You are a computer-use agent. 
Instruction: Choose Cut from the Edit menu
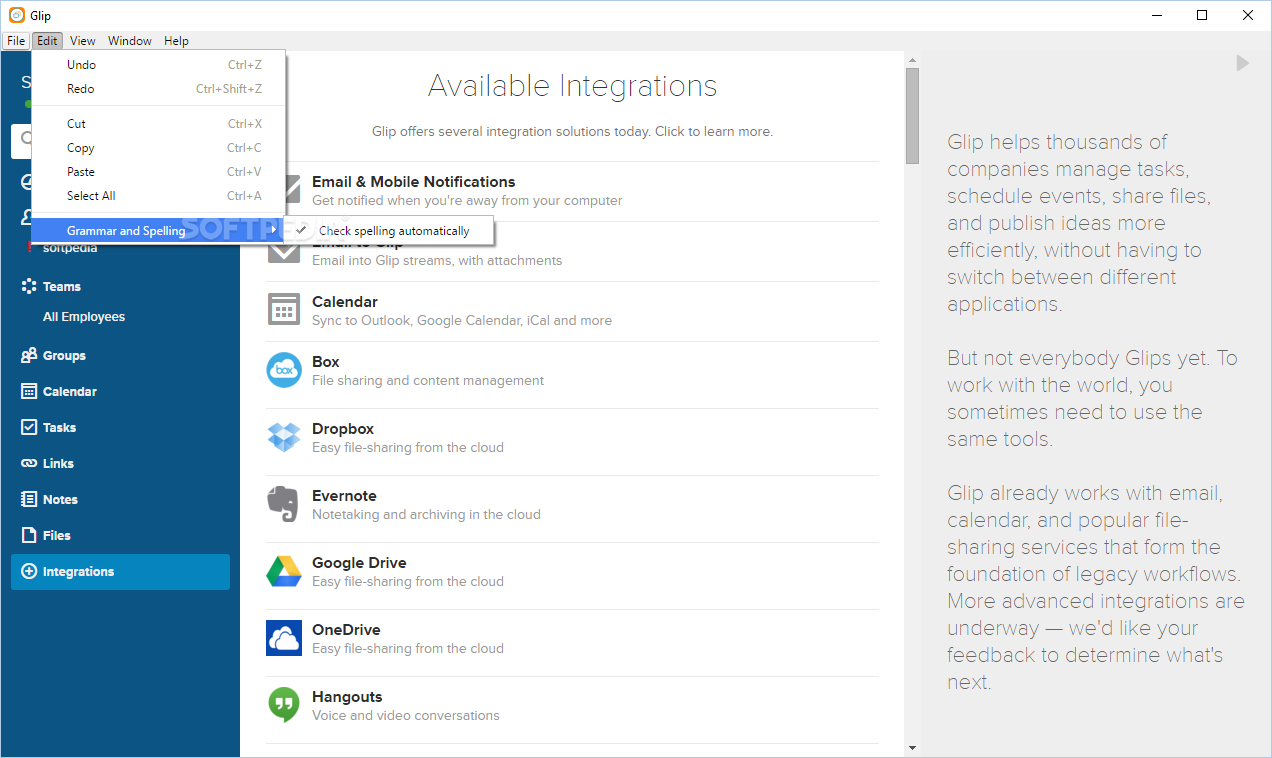click(x=159, y=124)
